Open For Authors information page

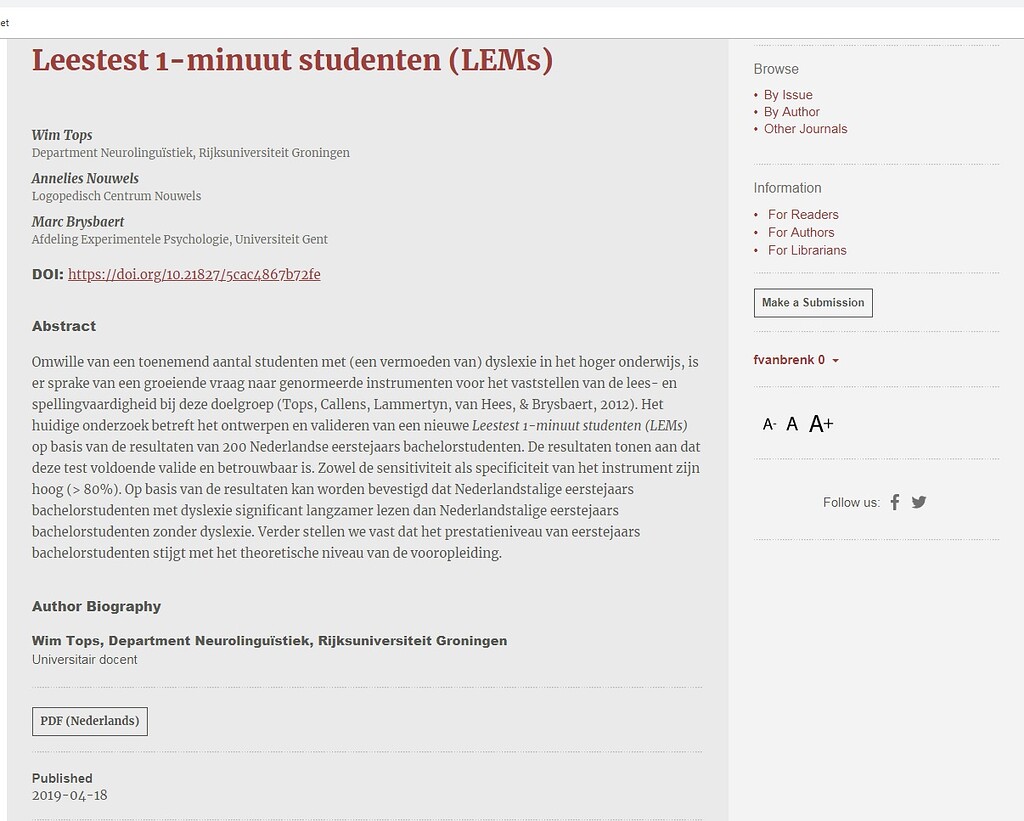[x=801, y=232]
